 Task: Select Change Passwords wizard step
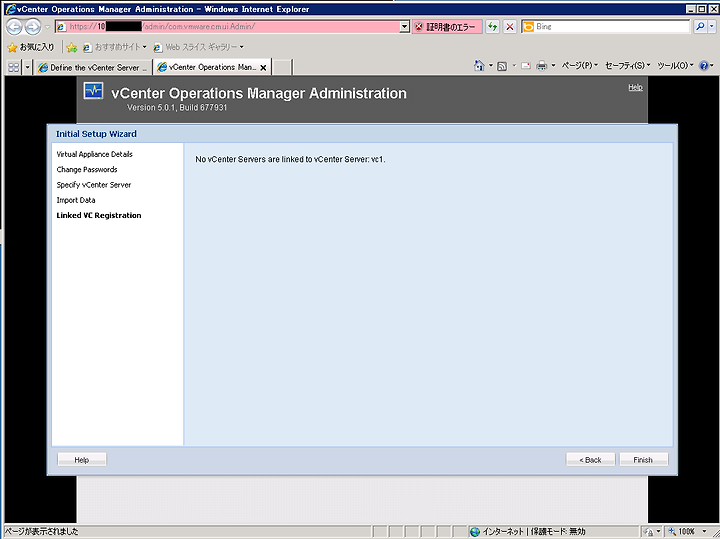click(x=87, y=169)
